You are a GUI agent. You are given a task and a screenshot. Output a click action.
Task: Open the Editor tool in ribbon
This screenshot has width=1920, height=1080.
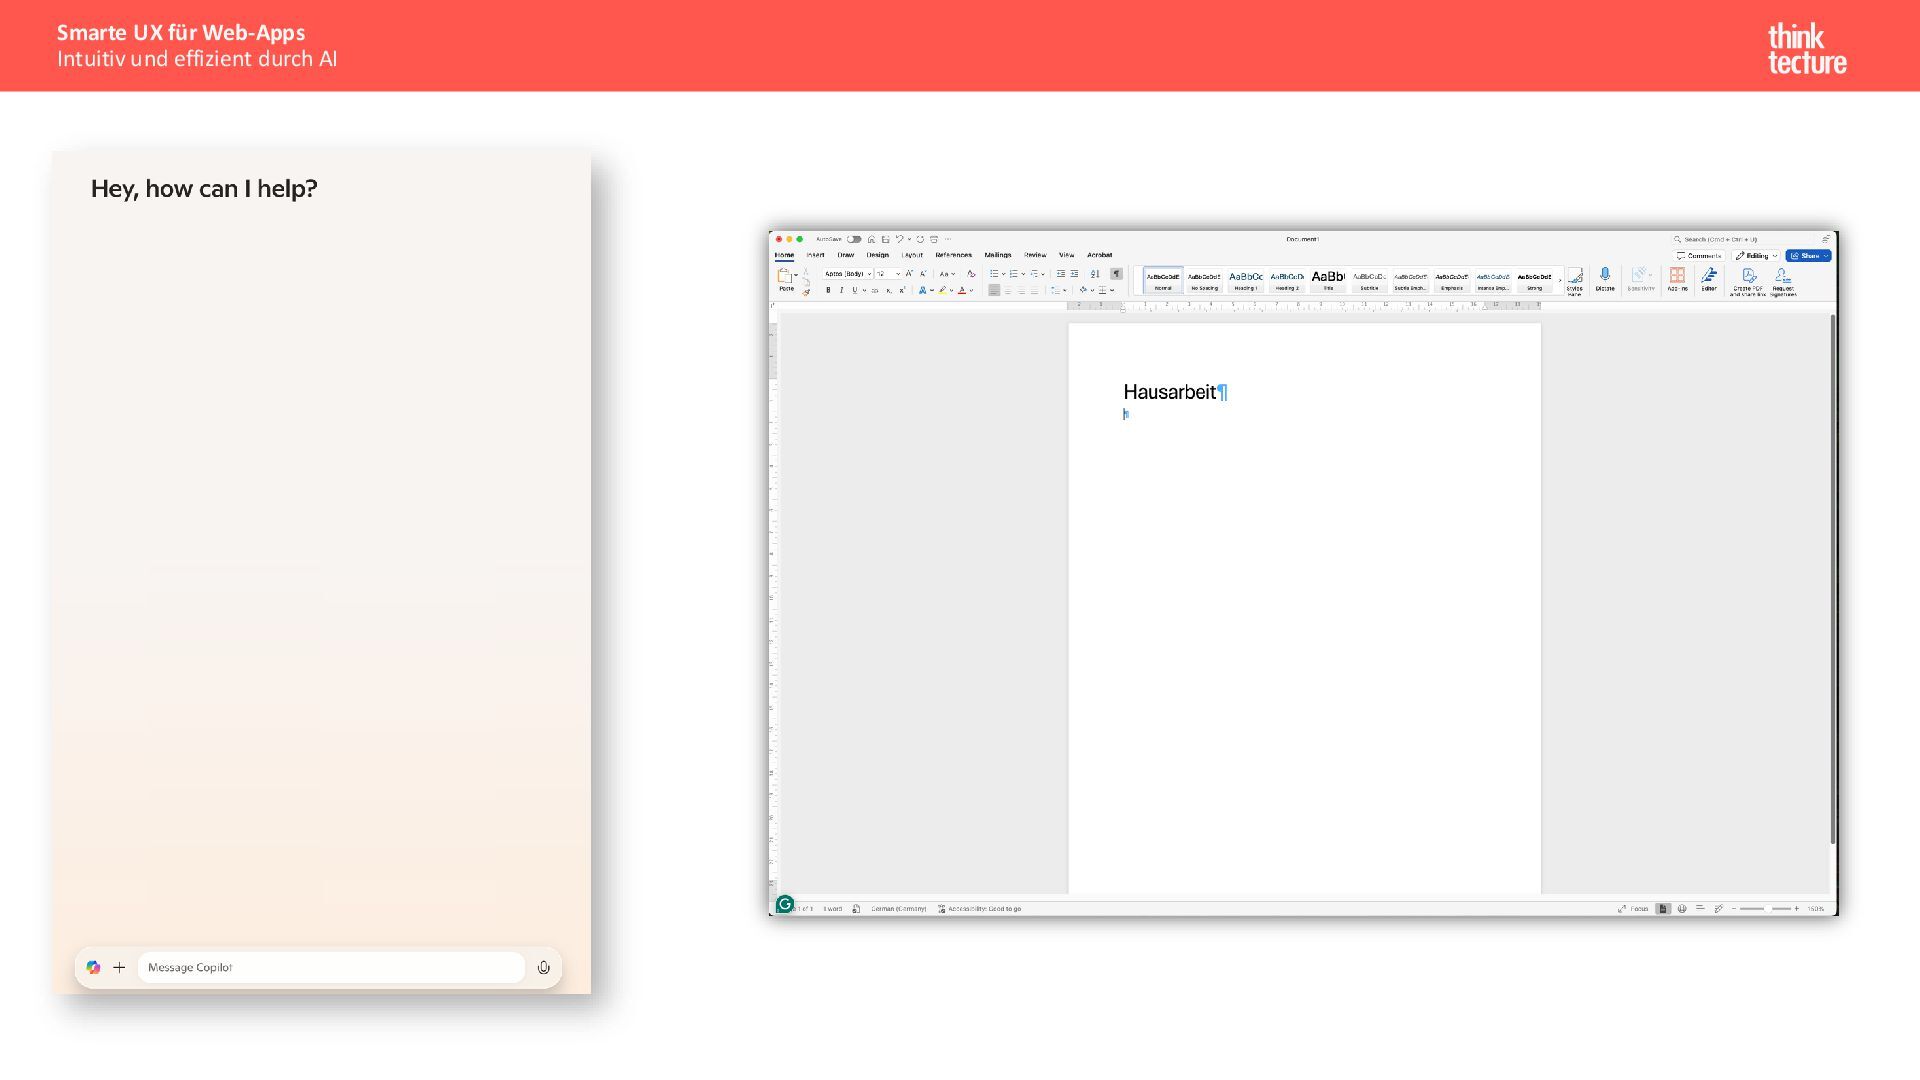coord(1709,275)
